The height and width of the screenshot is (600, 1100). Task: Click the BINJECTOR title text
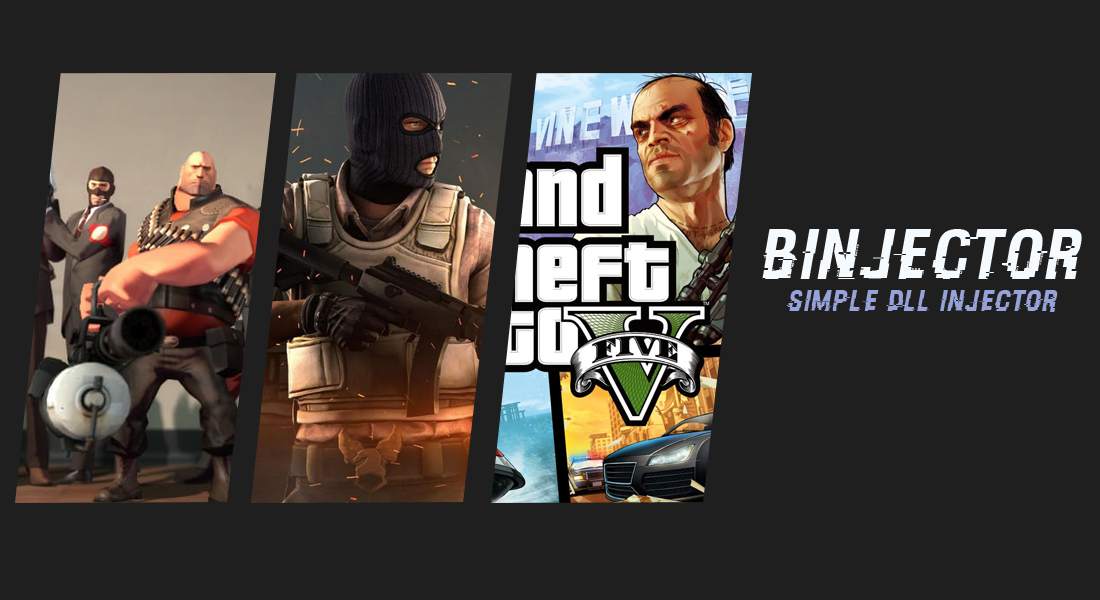click(x=921, y=255)
